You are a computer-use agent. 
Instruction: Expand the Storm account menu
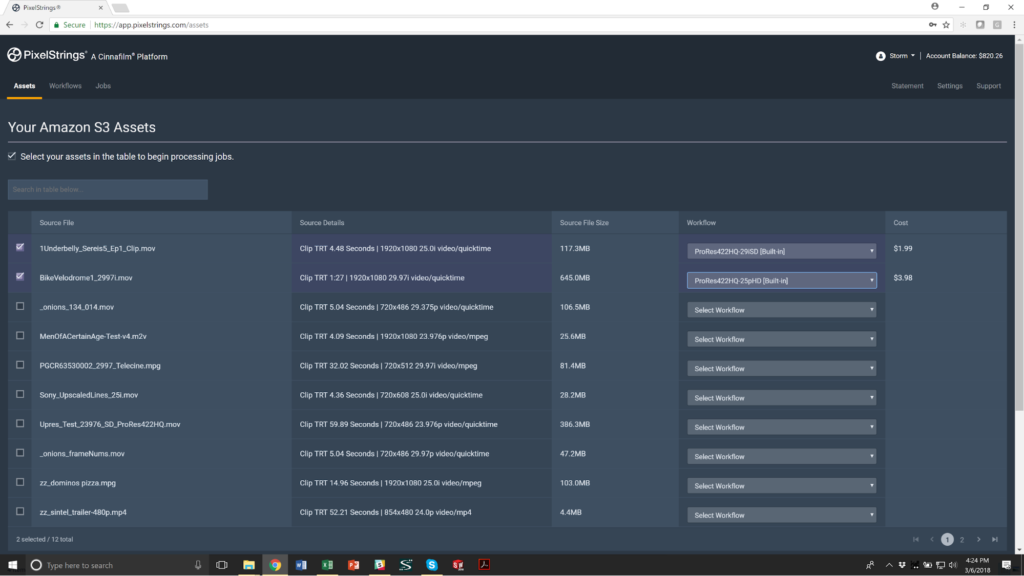pos(902,56)
